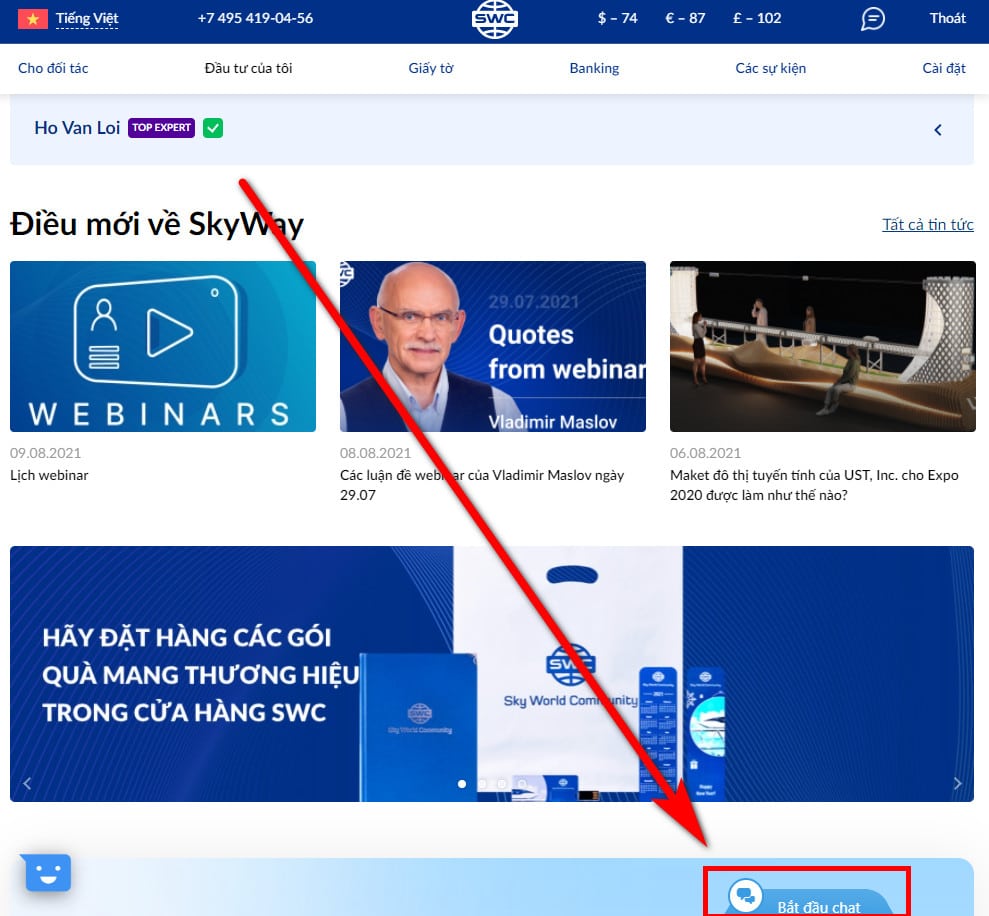Open the Các sự kiện menu
The image size is (989, 916).
[x=771, y=68]
